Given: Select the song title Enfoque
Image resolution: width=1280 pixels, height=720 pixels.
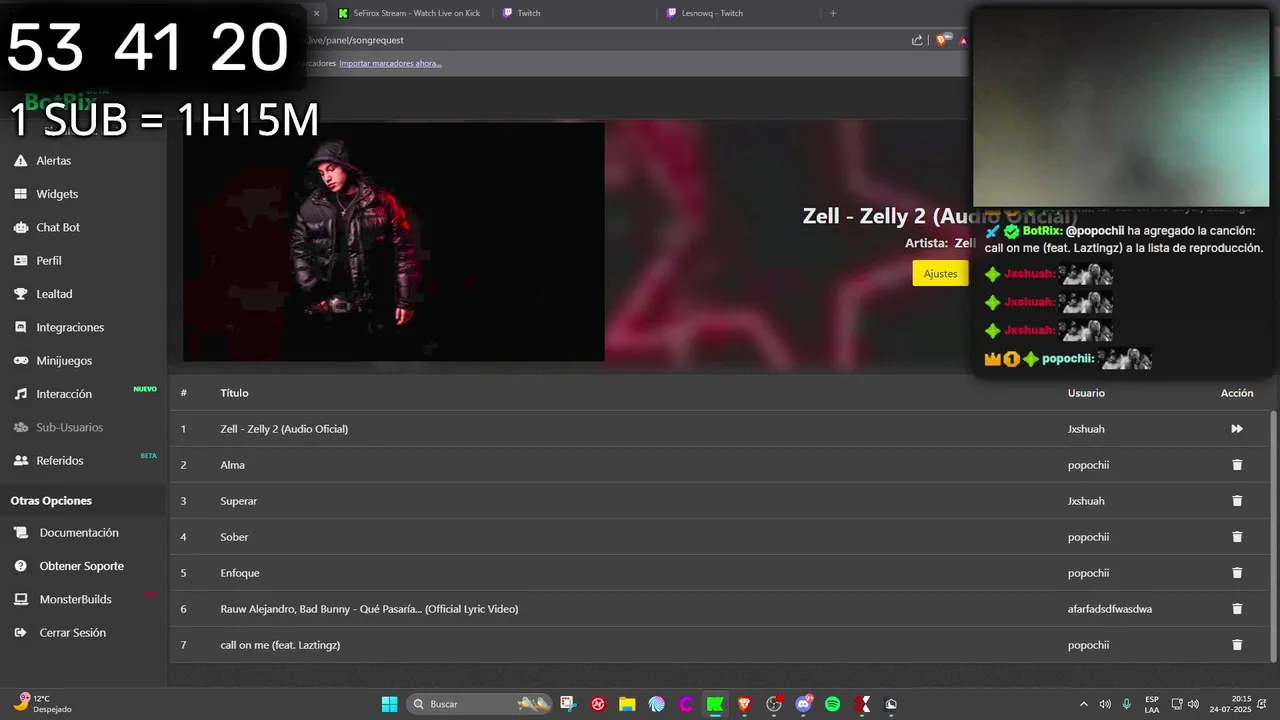Looking at the screenshot, I should pyautogui.click(x=240, y=573).
